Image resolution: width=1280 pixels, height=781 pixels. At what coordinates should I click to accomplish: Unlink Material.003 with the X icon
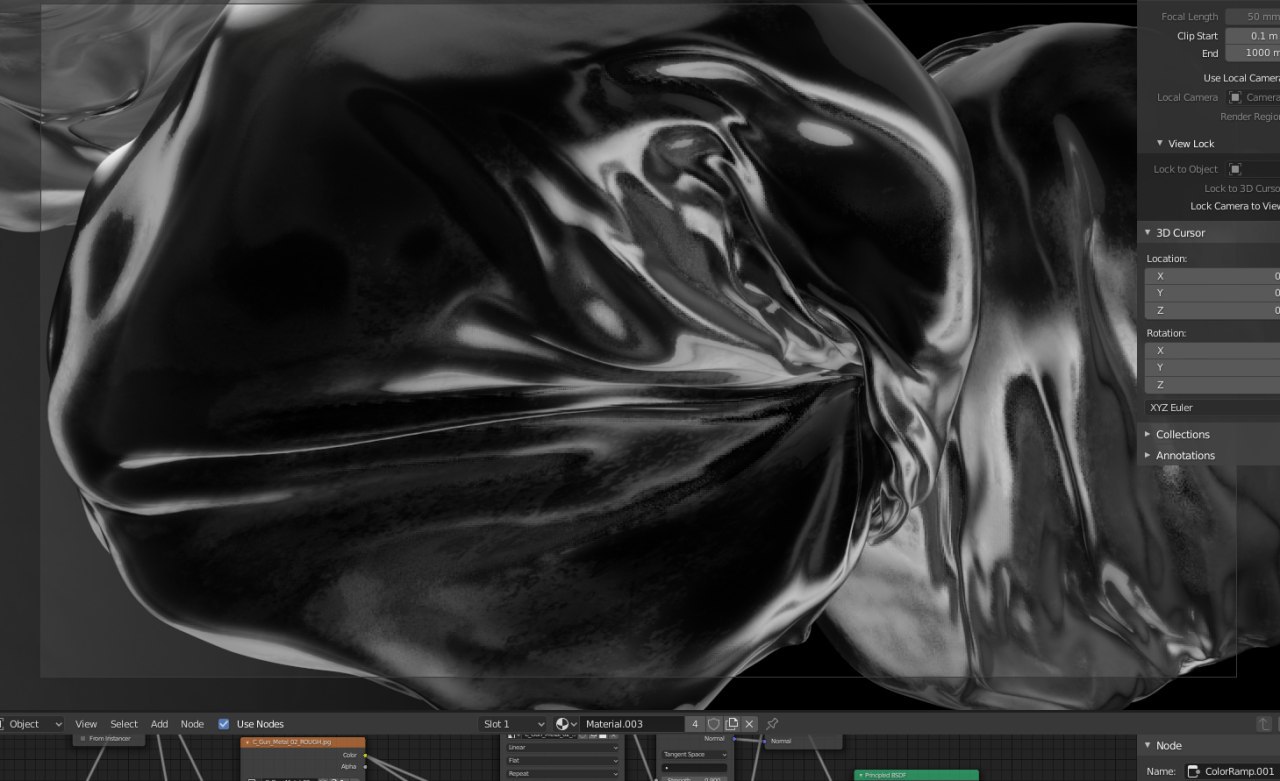pos(750,724)
